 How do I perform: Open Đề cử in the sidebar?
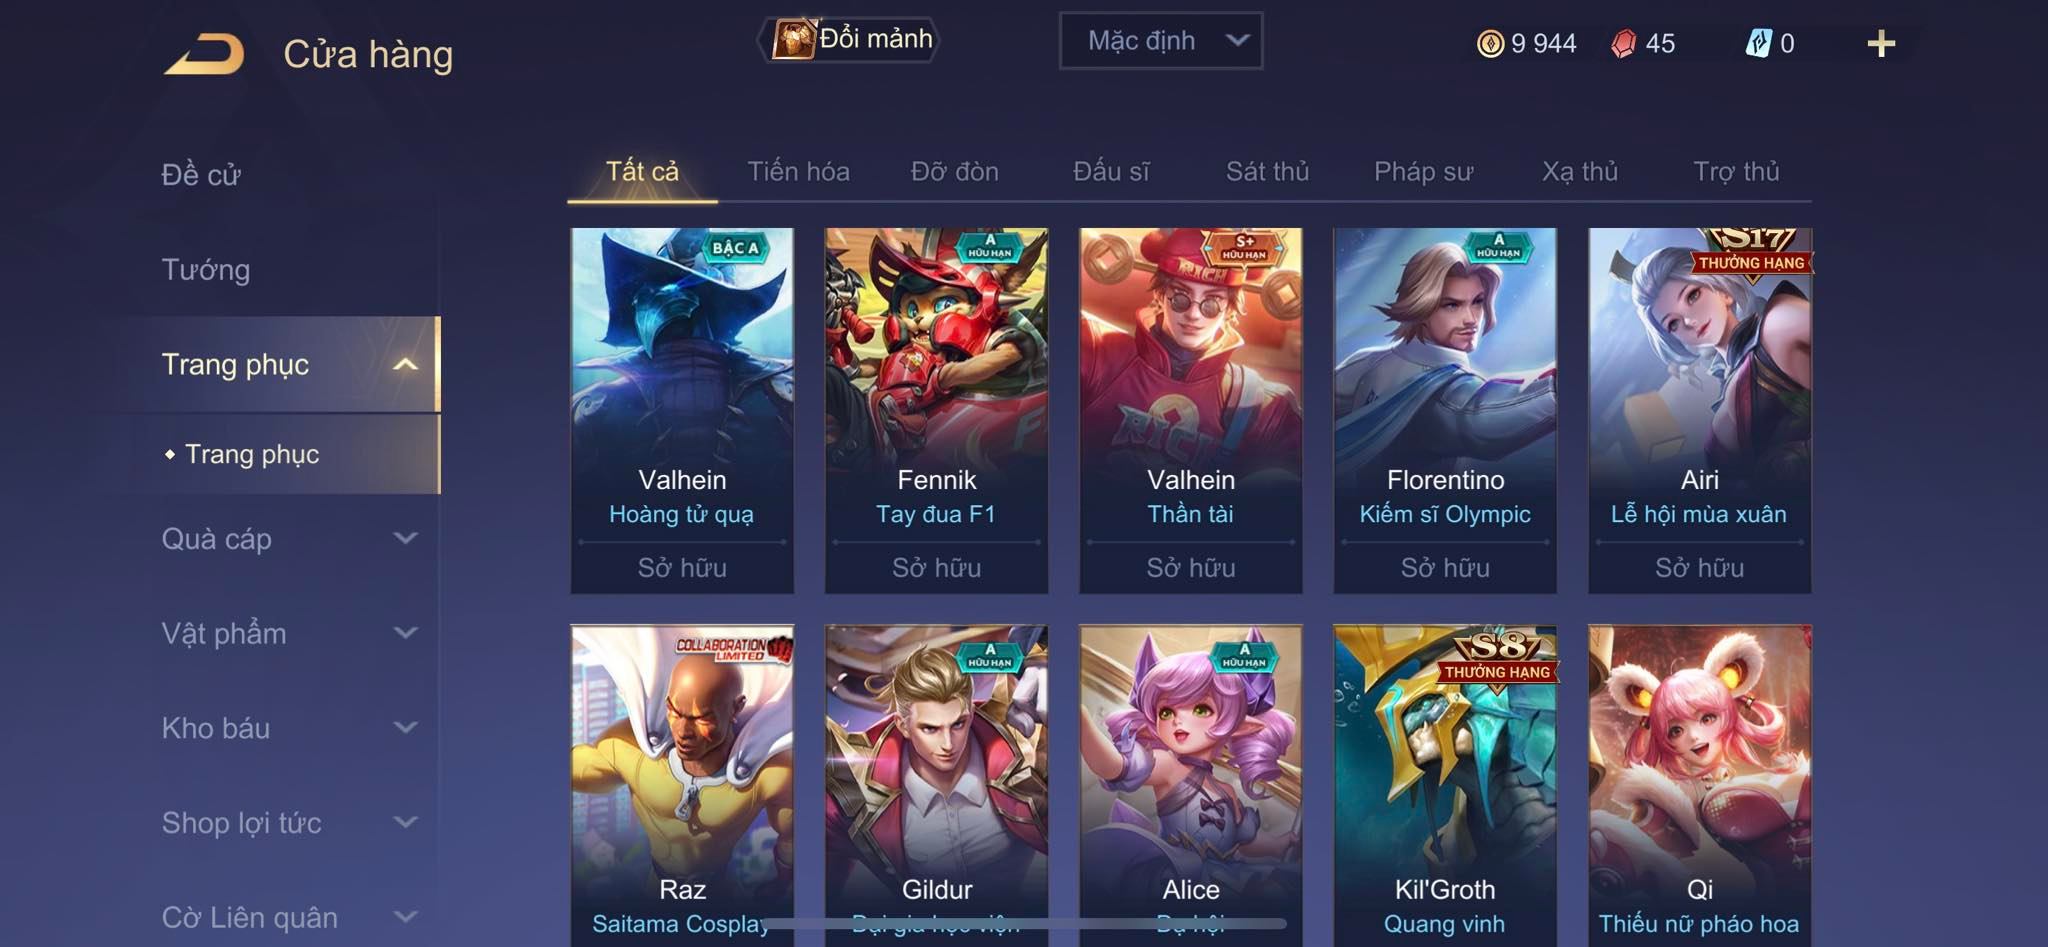(x=201, y=175)
